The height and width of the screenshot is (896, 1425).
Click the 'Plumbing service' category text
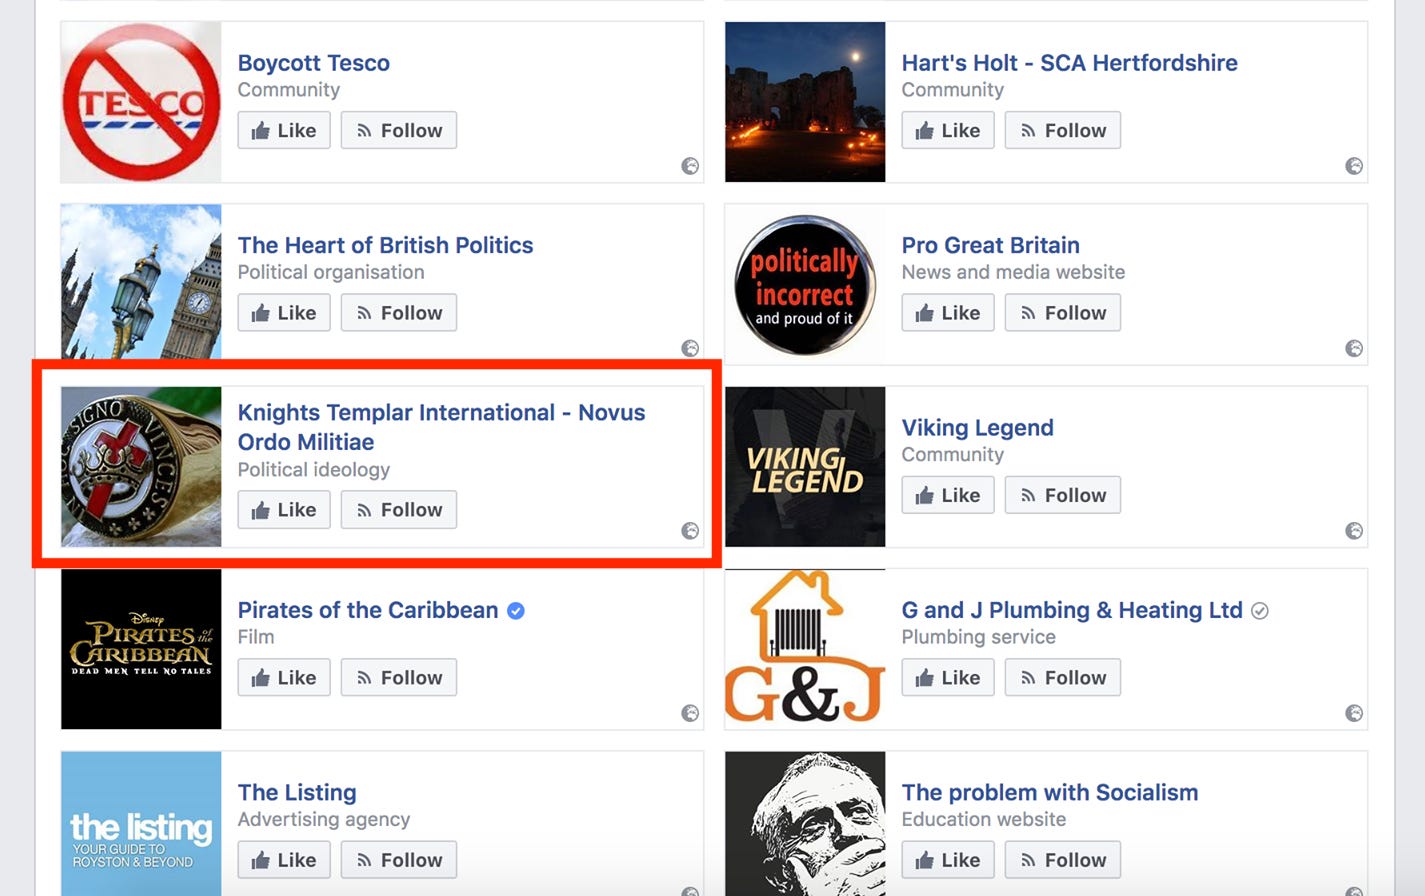(979, 637)
